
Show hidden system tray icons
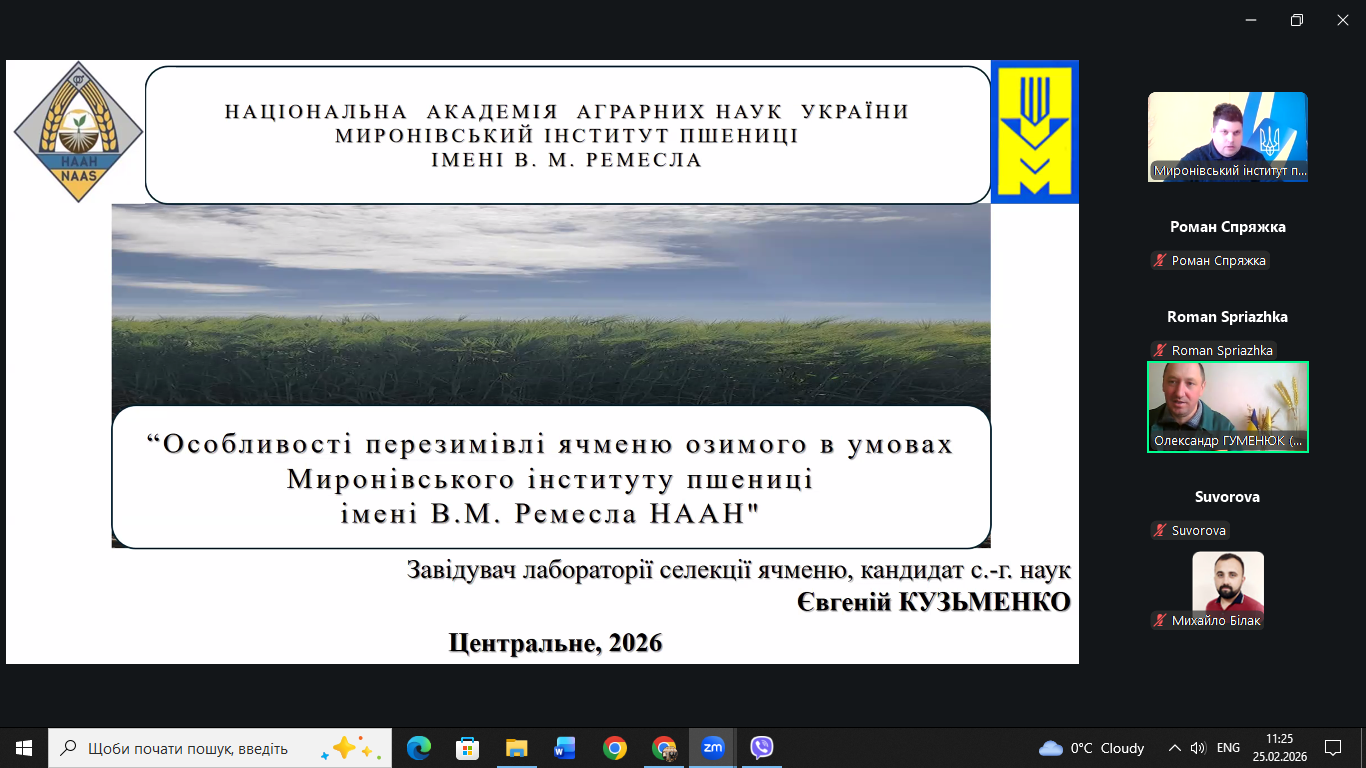click(1175, 748)
